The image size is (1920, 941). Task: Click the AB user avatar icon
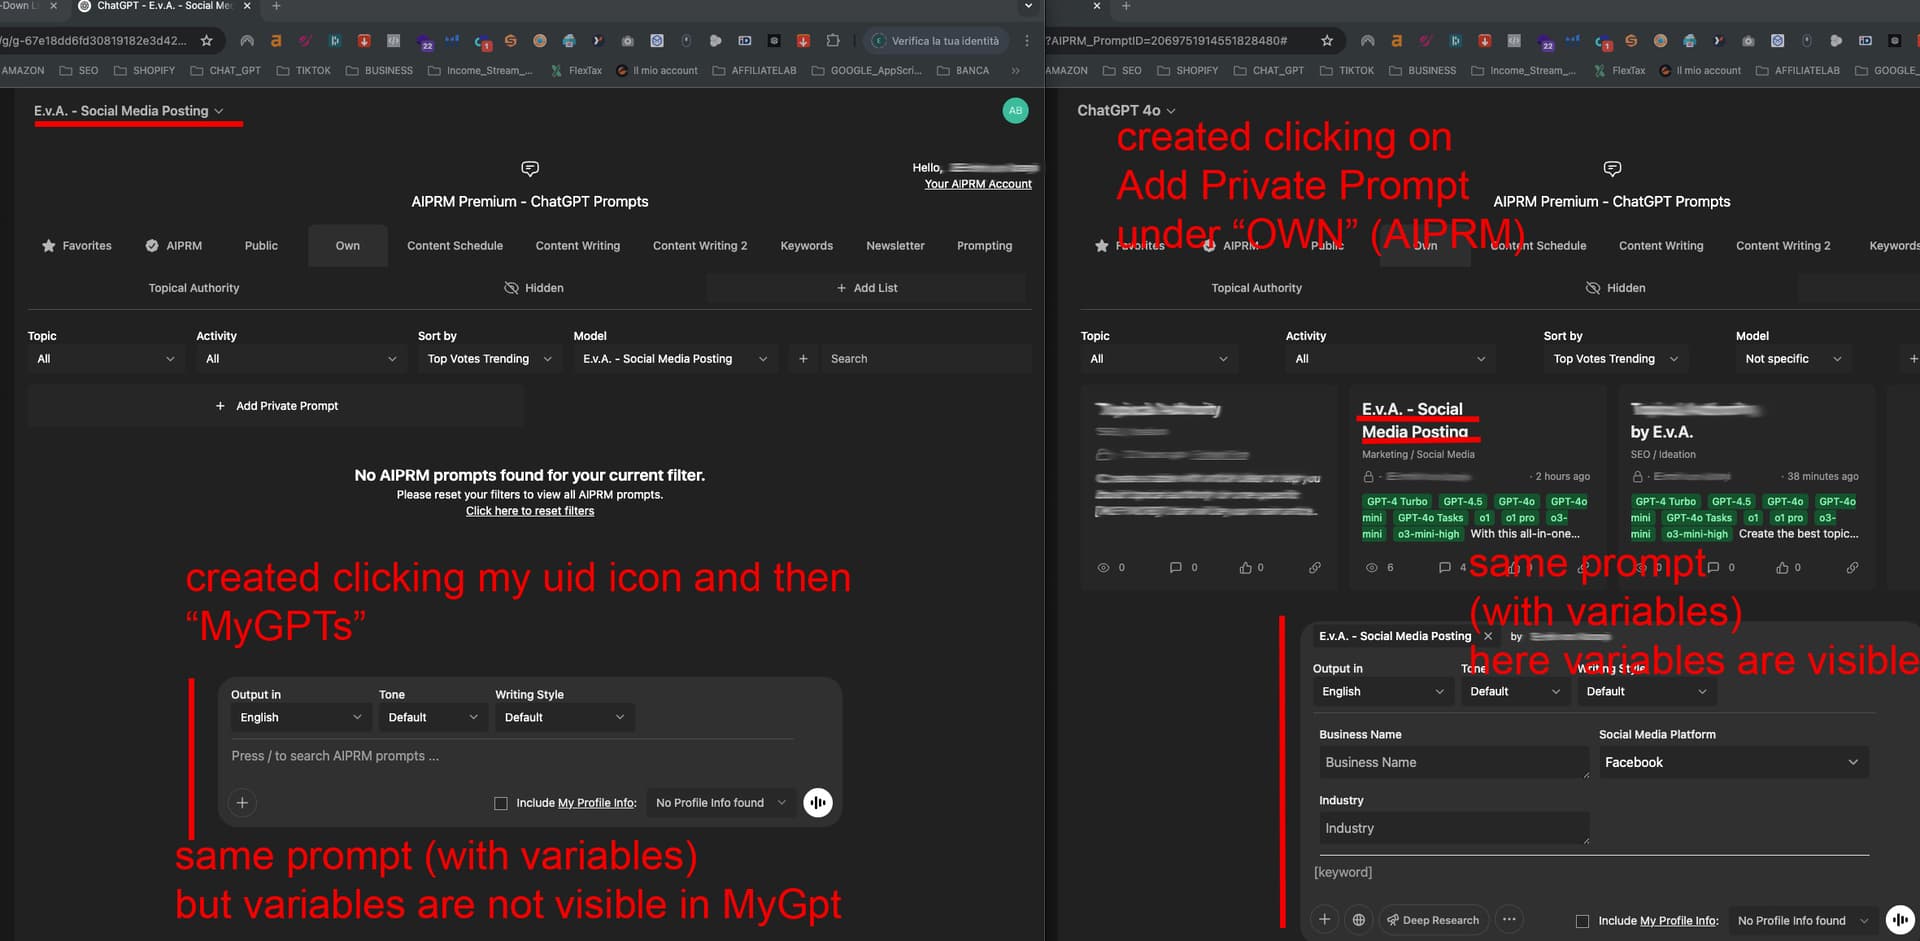tap(1015, 111)
